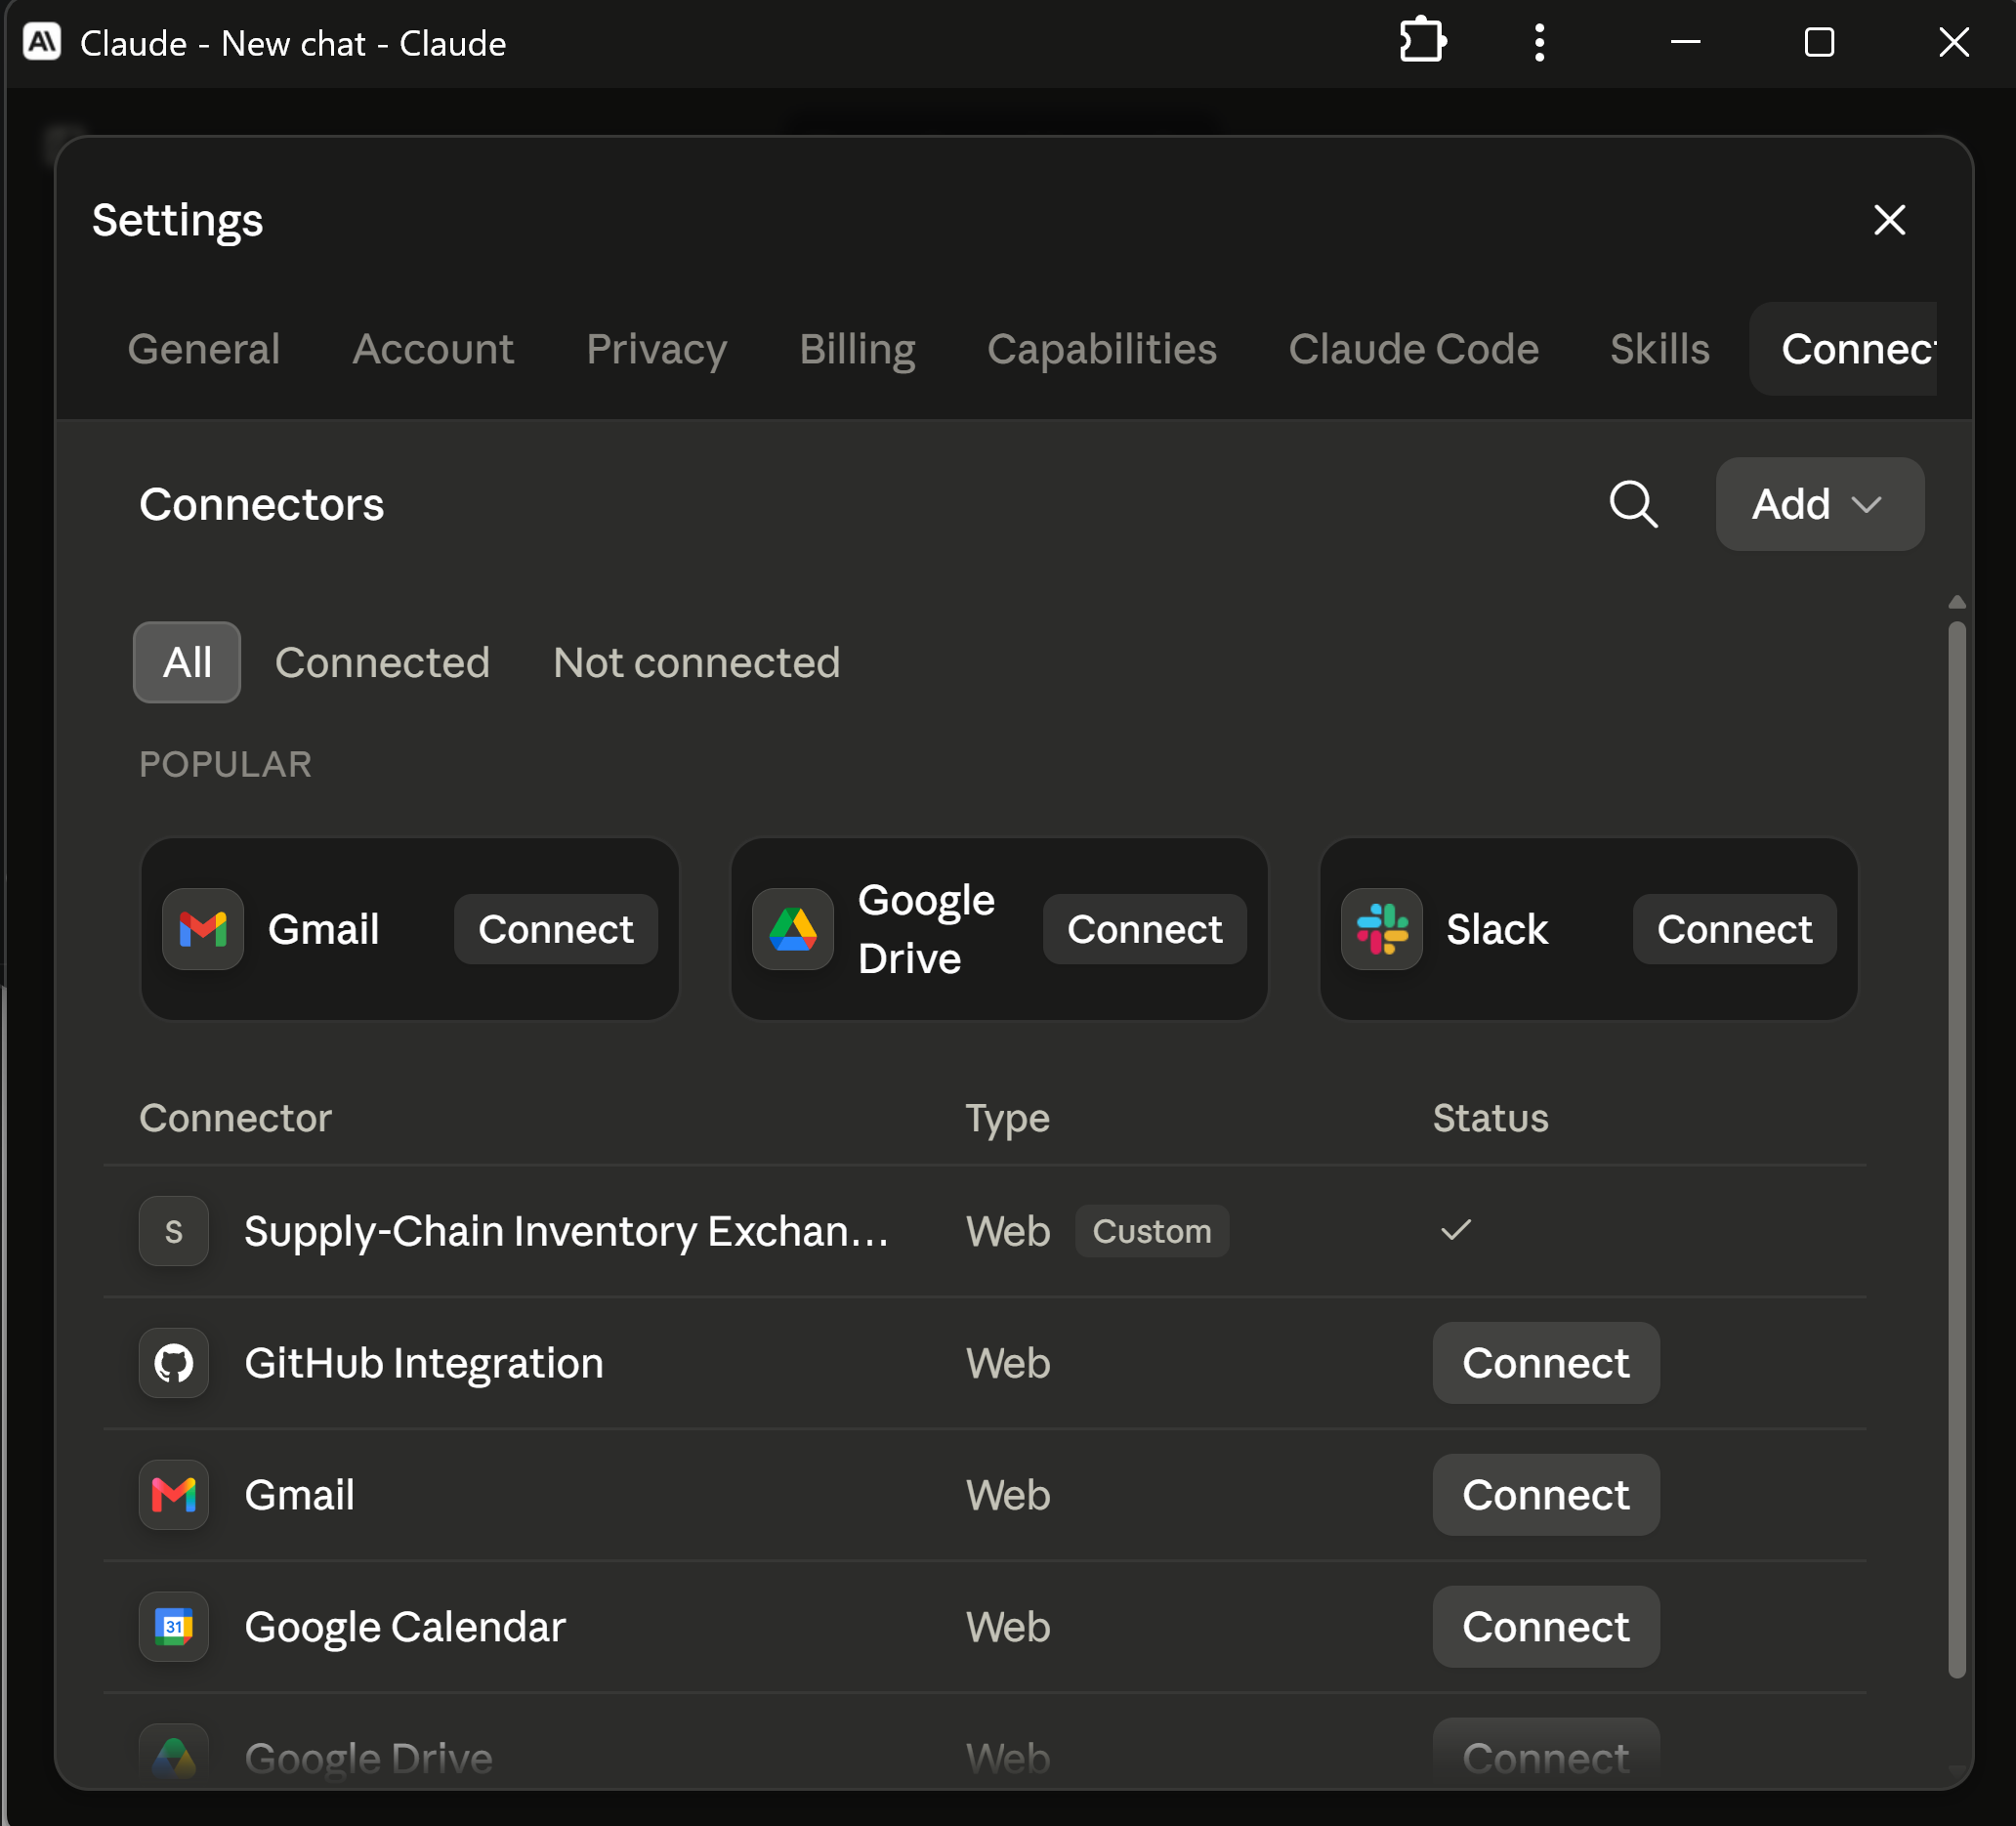Filter by Connected connectors
This screenshot has height=1826, width=2016.
click(382, 662)
